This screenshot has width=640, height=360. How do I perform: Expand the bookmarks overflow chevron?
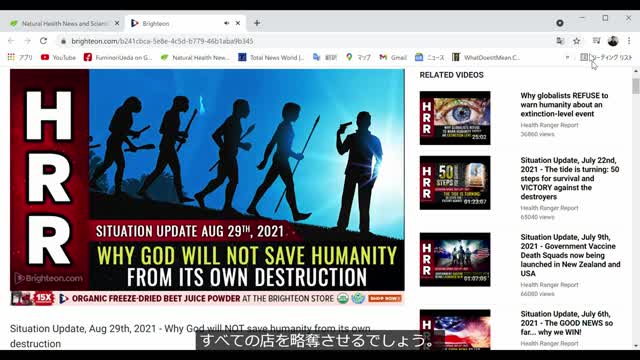567,58
